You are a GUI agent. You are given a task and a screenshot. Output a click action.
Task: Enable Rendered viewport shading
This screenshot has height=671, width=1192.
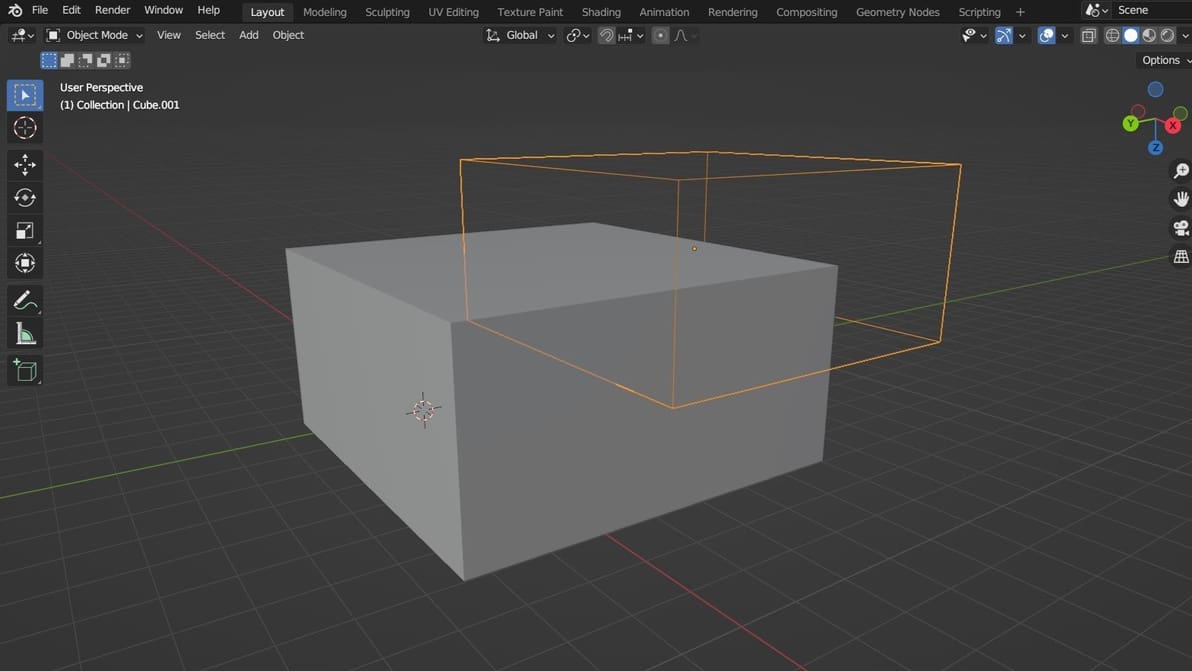tap(1167, 35)
